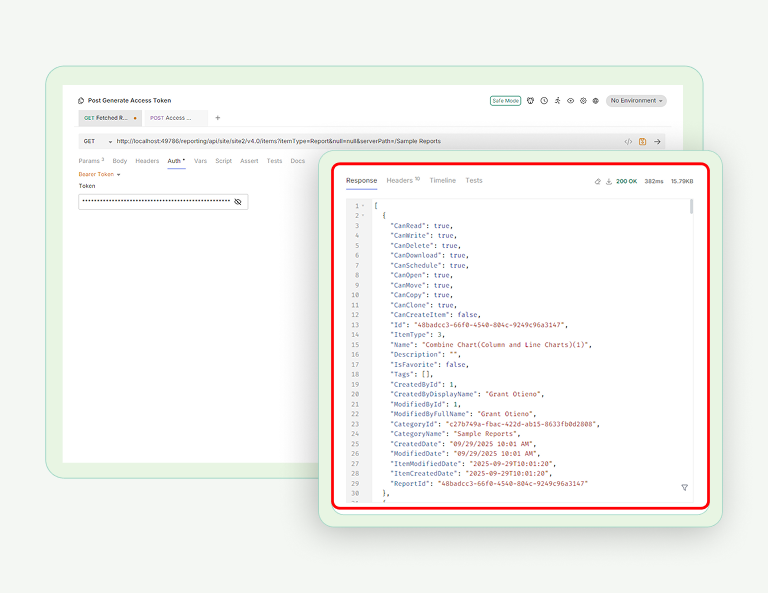Open the Script tab

223,161
